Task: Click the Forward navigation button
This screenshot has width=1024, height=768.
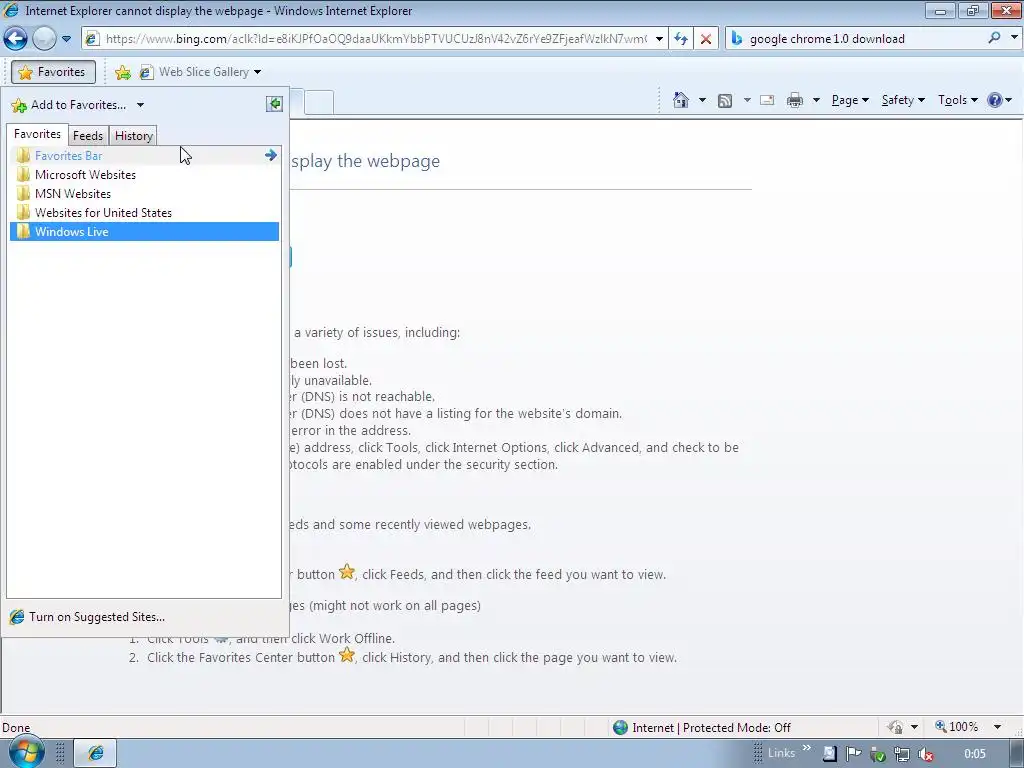Action: point(44,39)
